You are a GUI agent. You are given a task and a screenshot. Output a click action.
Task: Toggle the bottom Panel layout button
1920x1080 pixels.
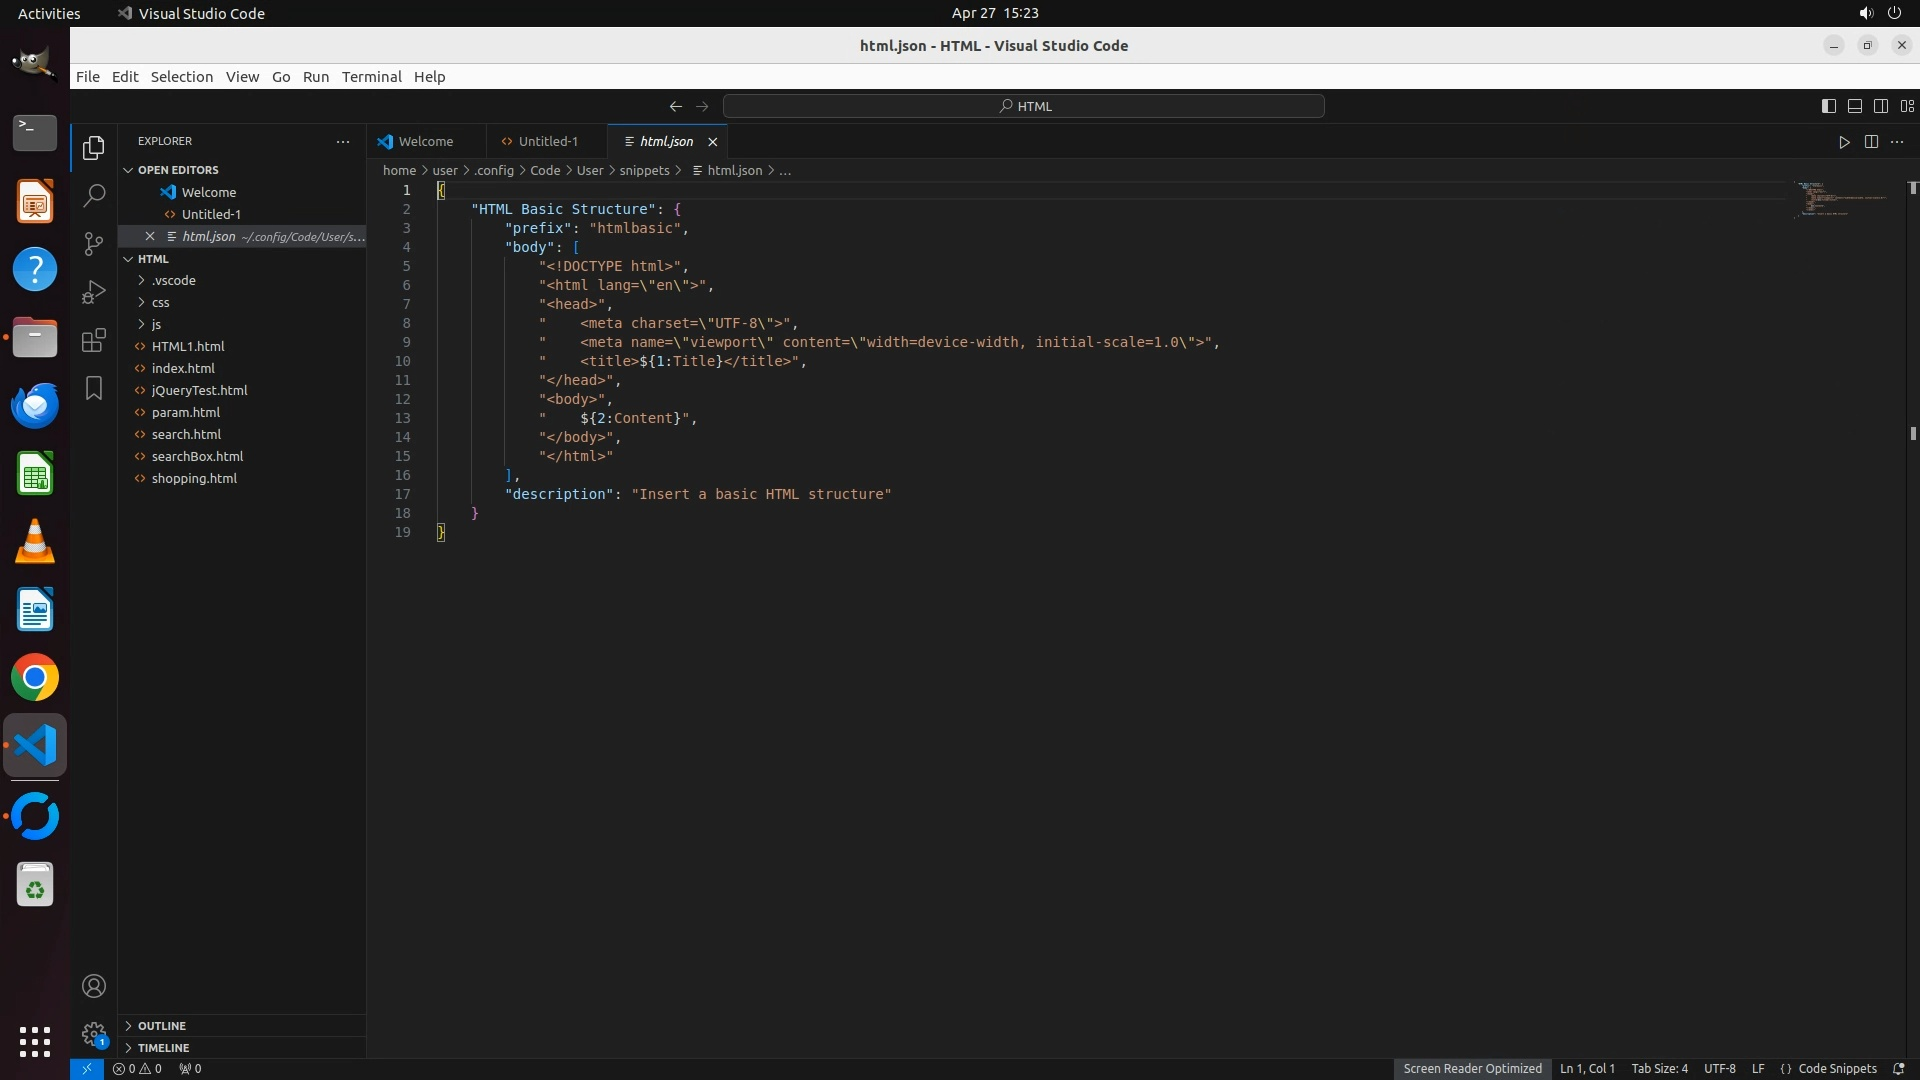pos(1854,106)
